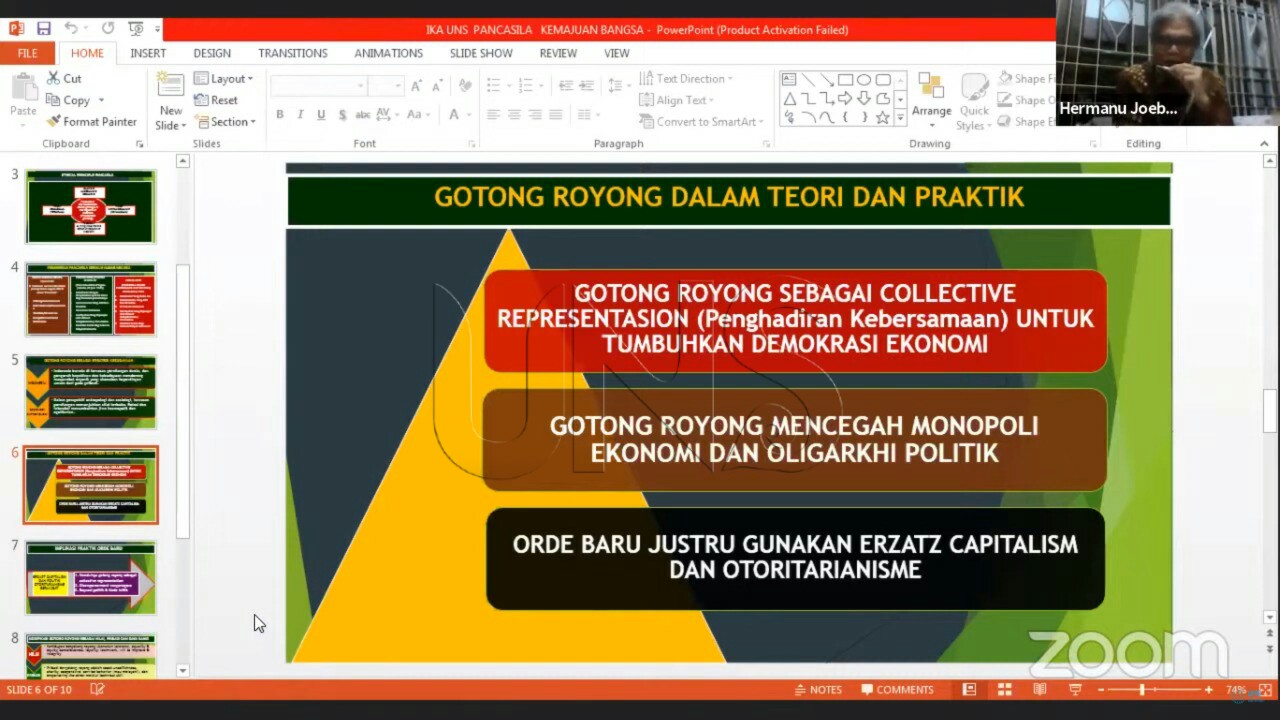This screenshot has height=720, width=1280.
Task: Toggle center text alignment
Action: 514,115
